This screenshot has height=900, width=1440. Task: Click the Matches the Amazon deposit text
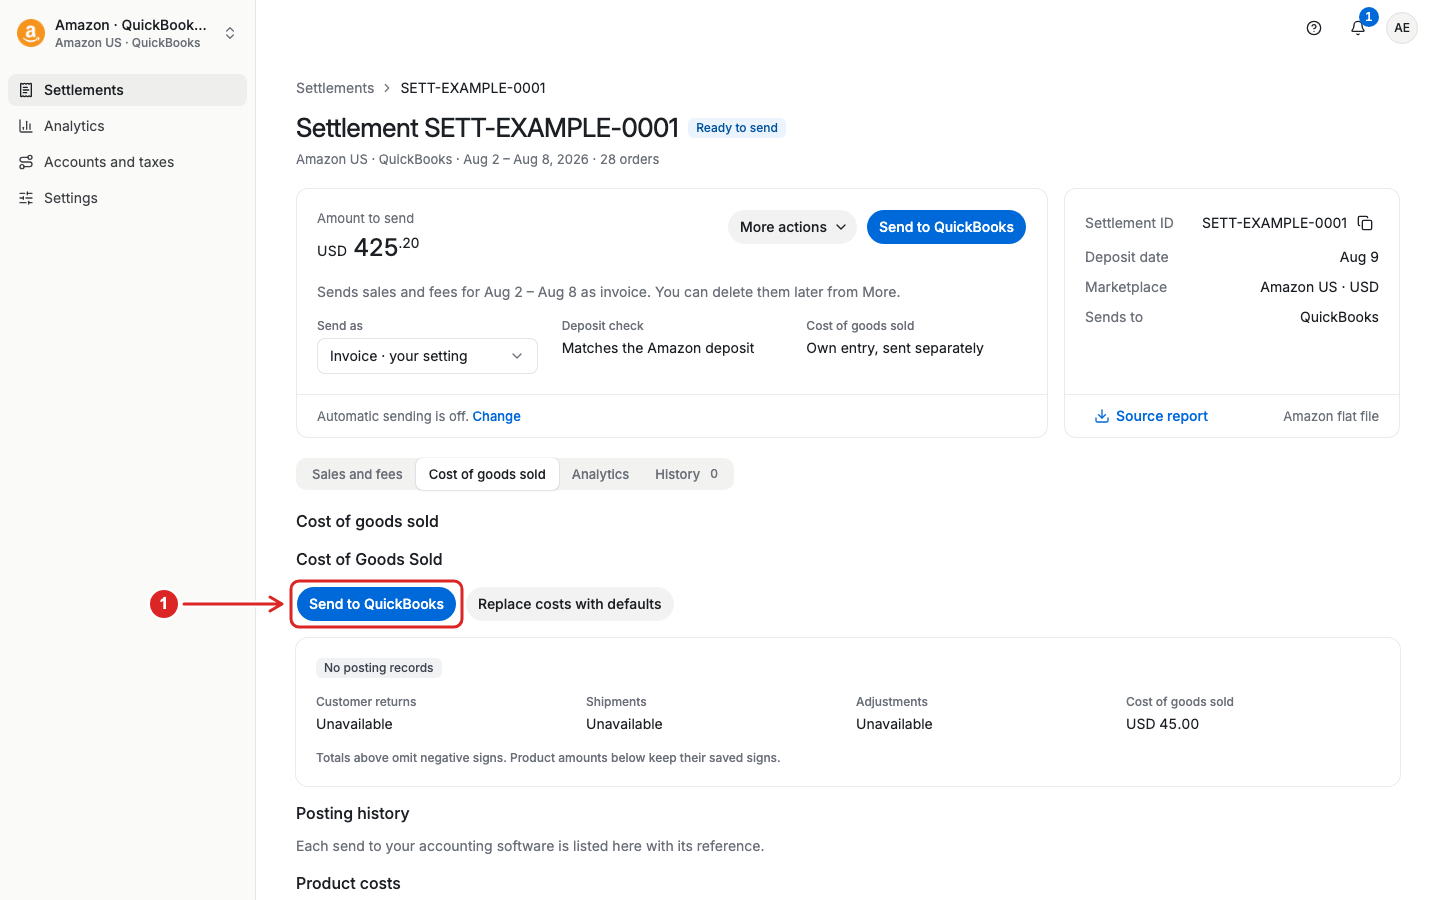coord(658,348)
